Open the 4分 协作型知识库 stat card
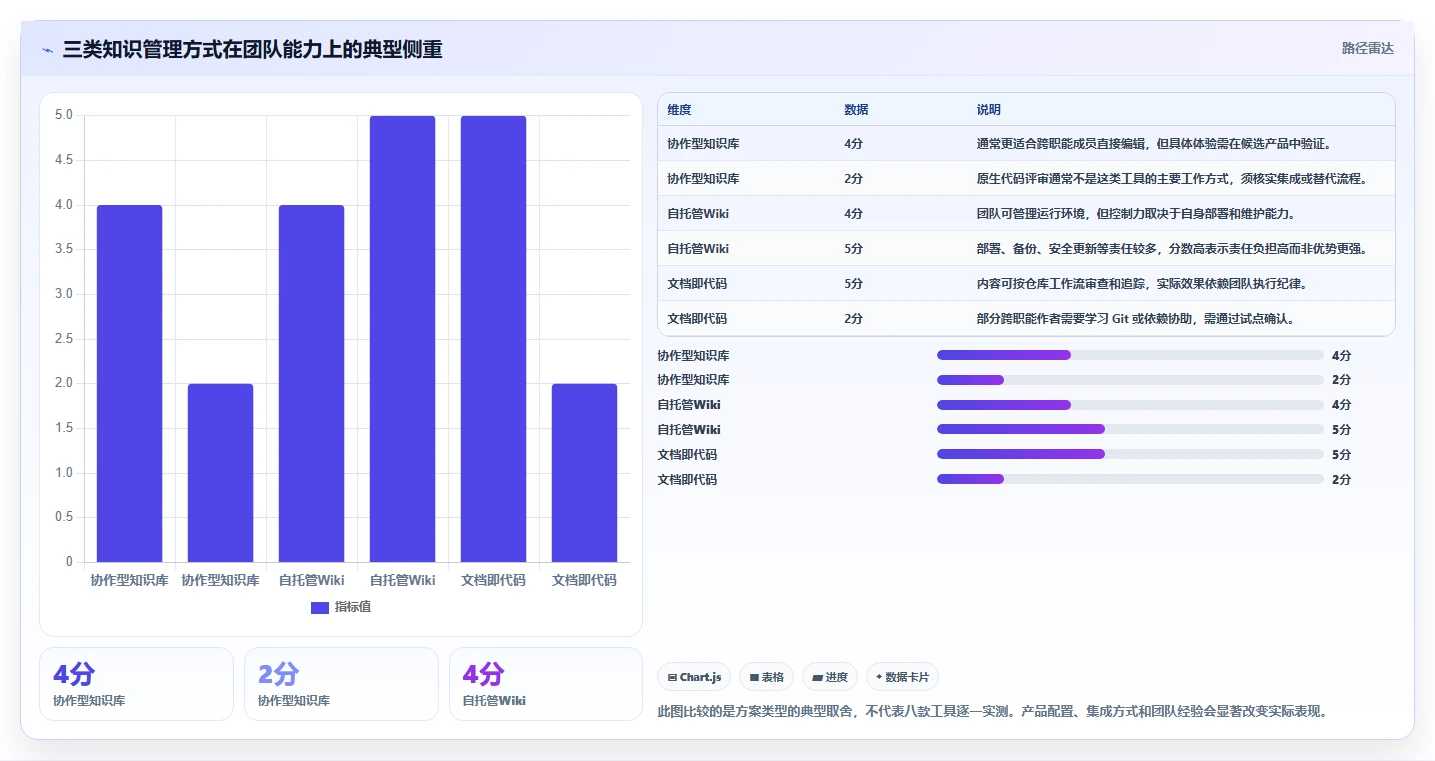1435x761 pixels. 136,684
